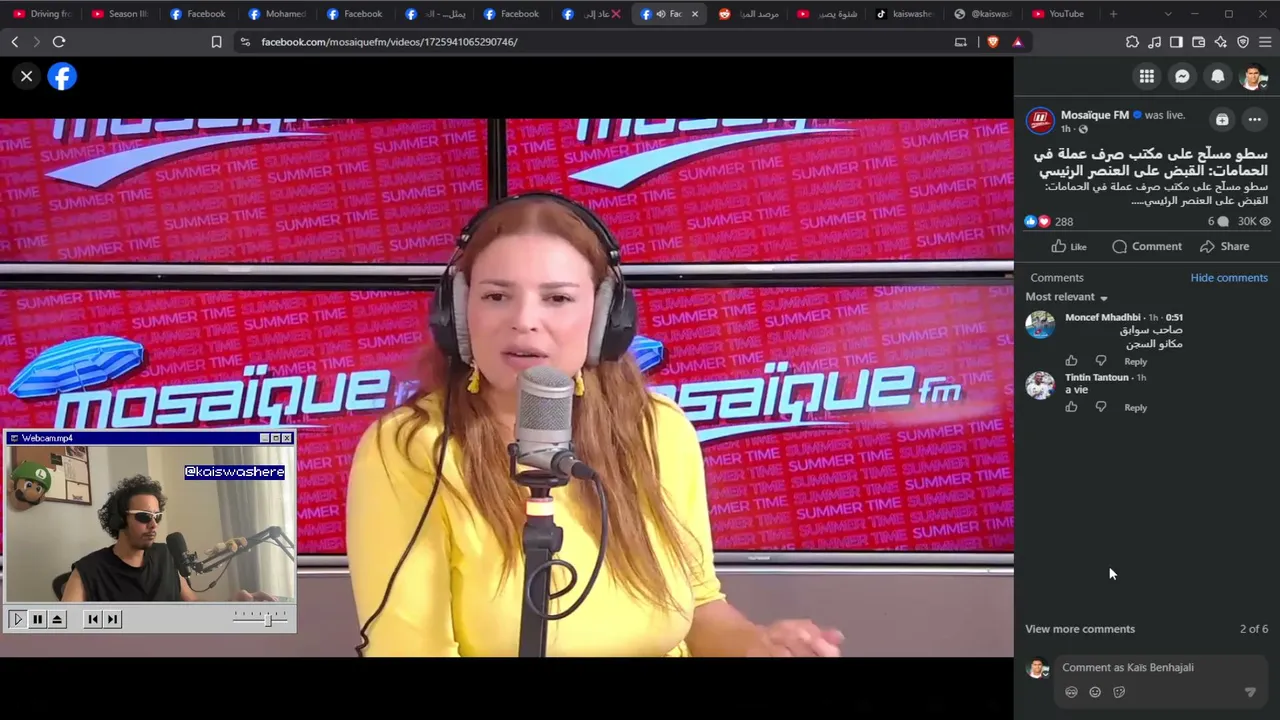The height and width of the screenshot is (720, 1280).
Task: Reply to Moncef Mhadhbi's comment
Action: (x=1135, y=362)
